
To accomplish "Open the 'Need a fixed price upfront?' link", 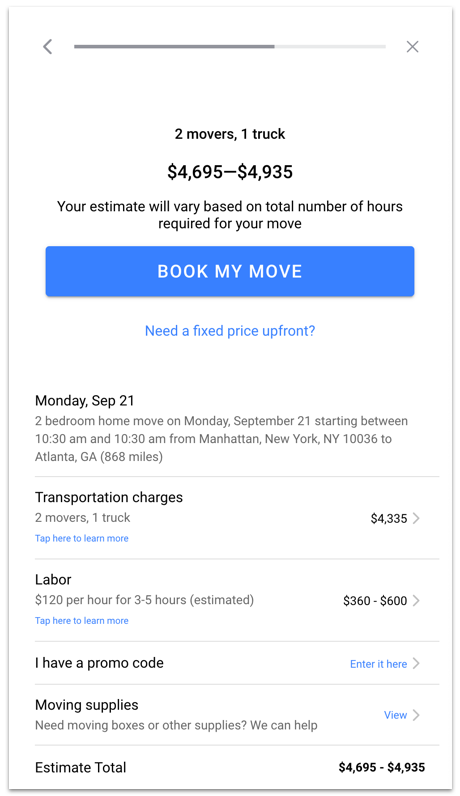I will [230, 331].
